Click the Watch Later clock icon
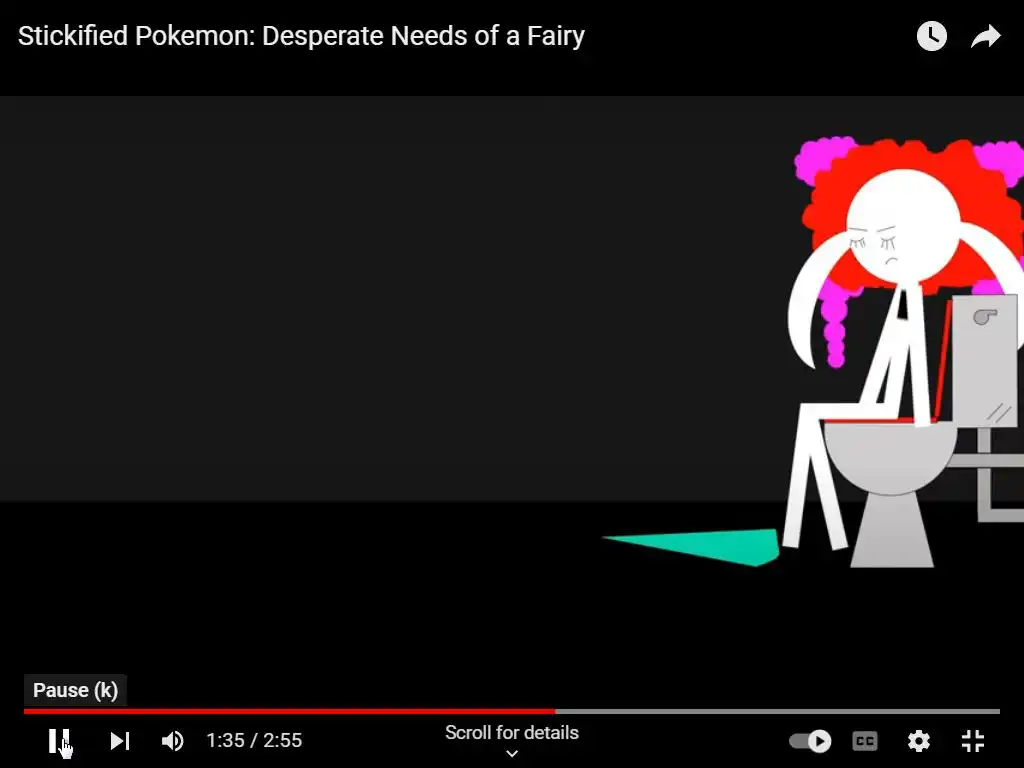The width and height of the screenshot is (1024, 768). (x=931, y=36)
